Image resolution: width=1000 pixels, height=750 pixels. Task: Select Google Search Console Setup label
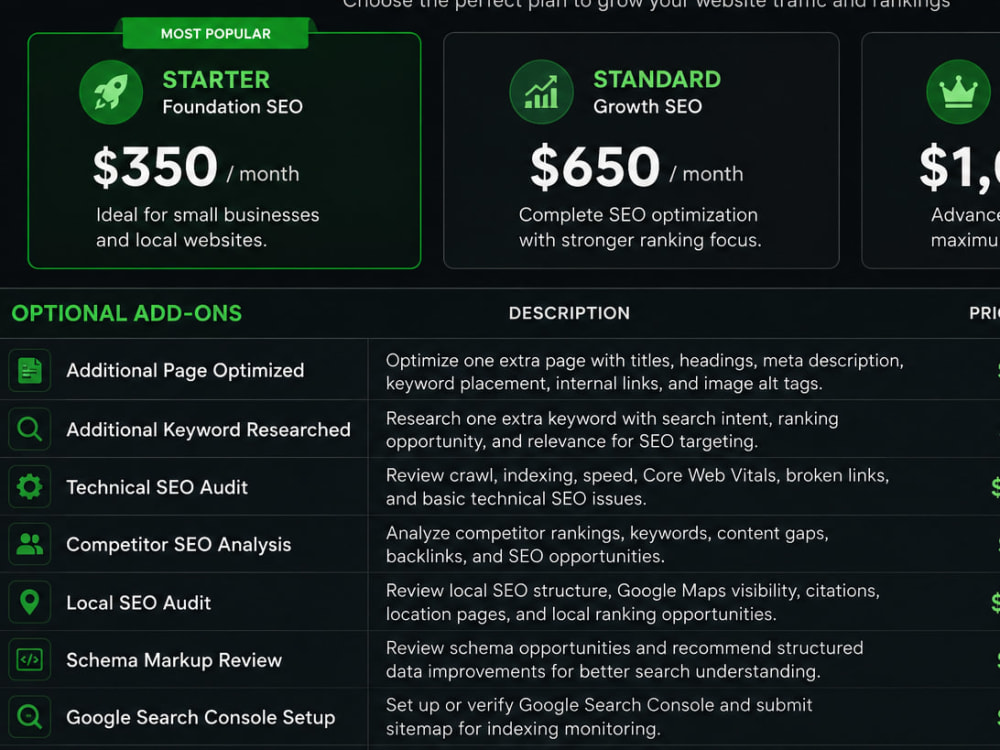click(x=201, y=717)
